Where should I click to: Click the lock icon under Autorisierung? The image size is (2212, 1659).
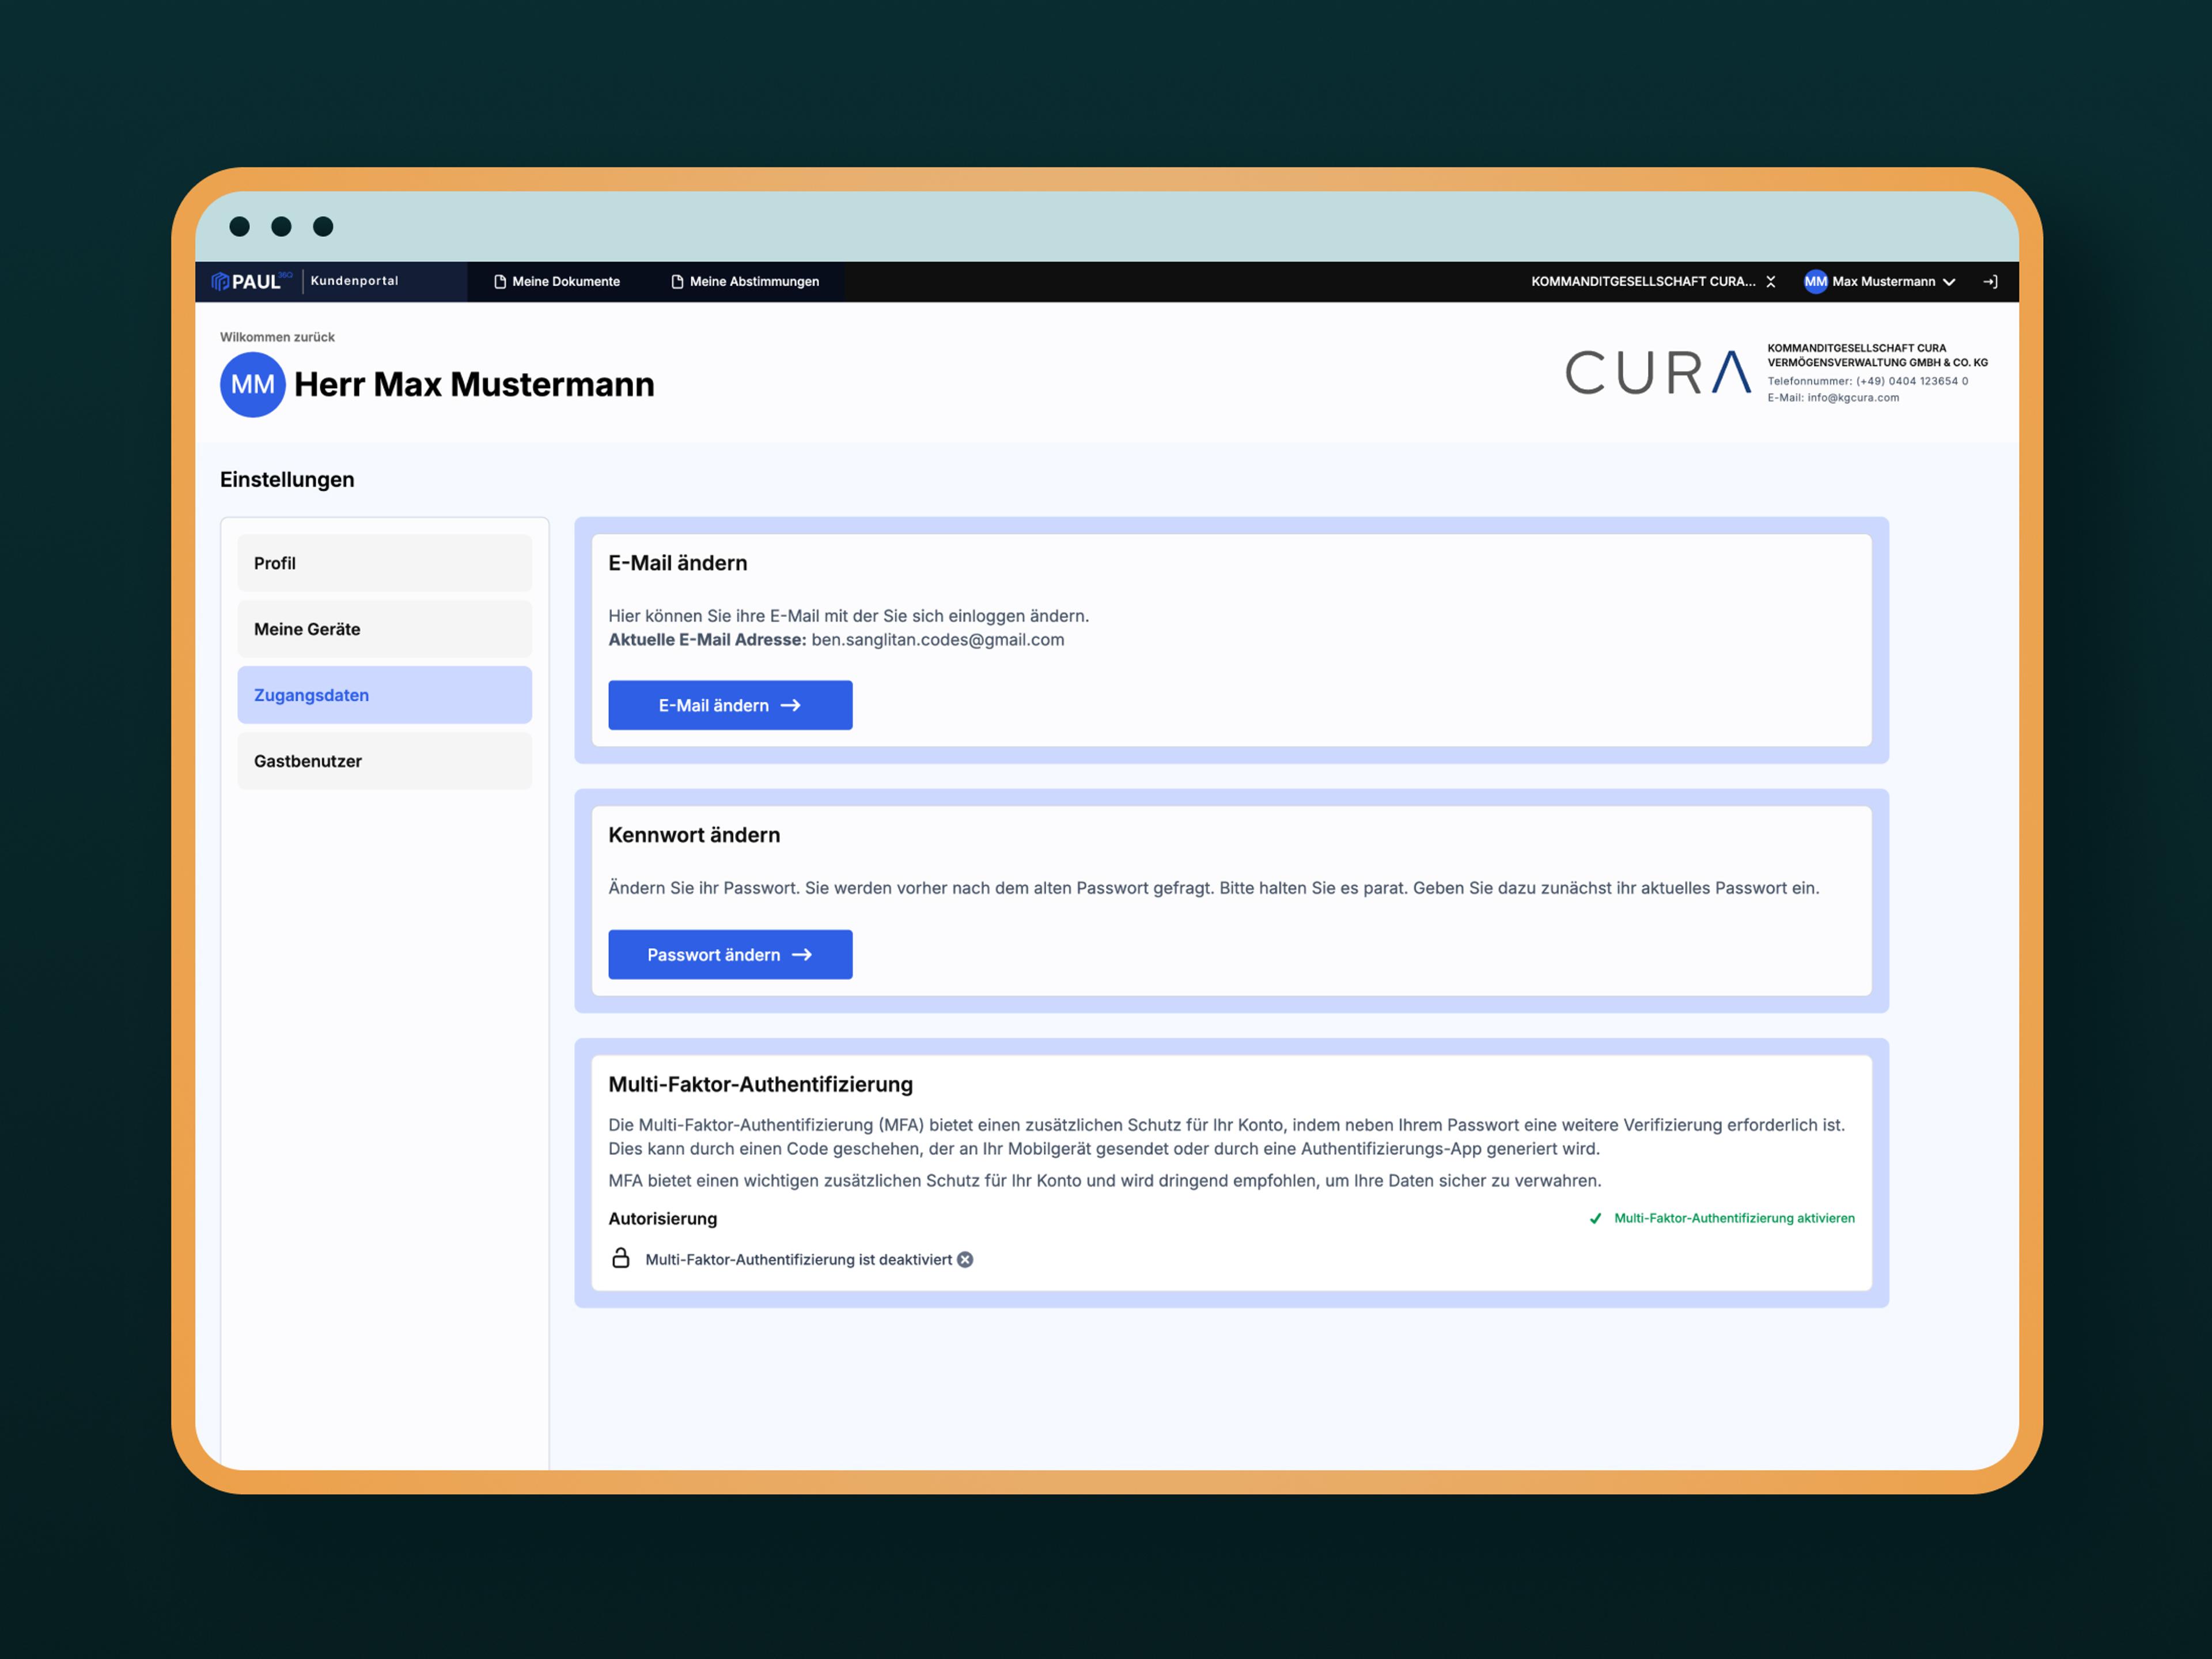pyautogui.click(x=620, y=1258)
